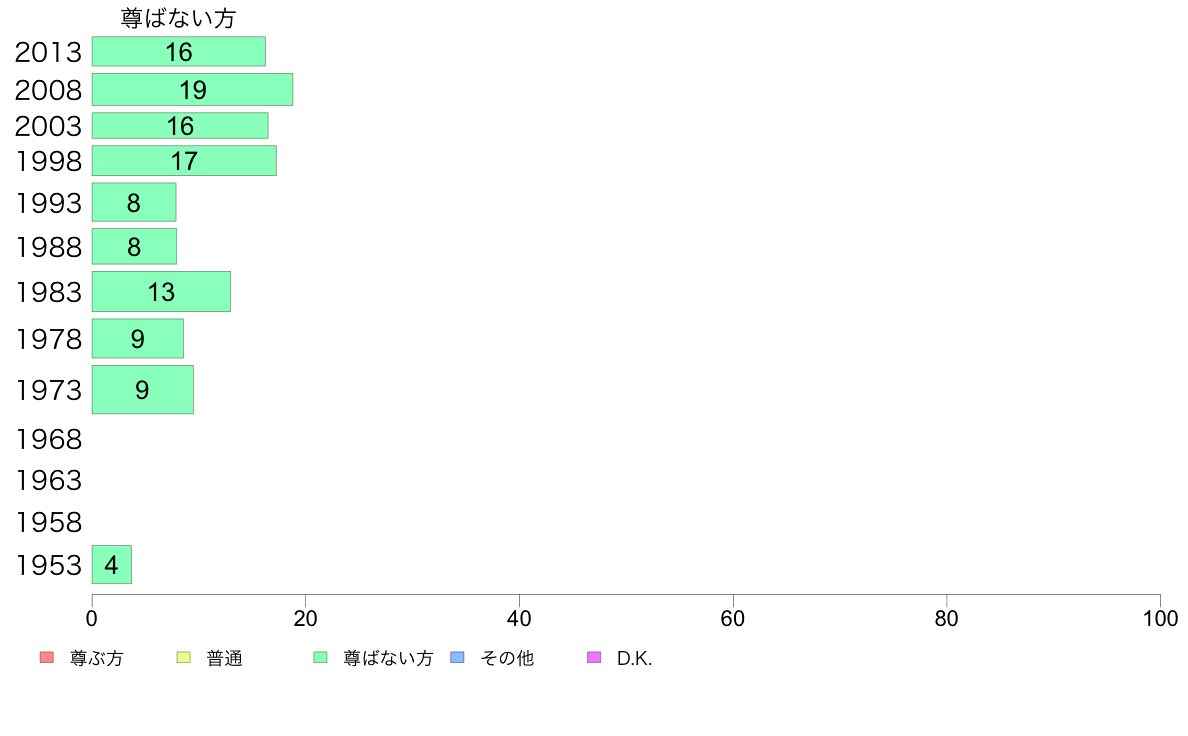Click the red 尊ぶ方 legend swatch
This screenshot has height=736, width=1188.
coord(47,657)
